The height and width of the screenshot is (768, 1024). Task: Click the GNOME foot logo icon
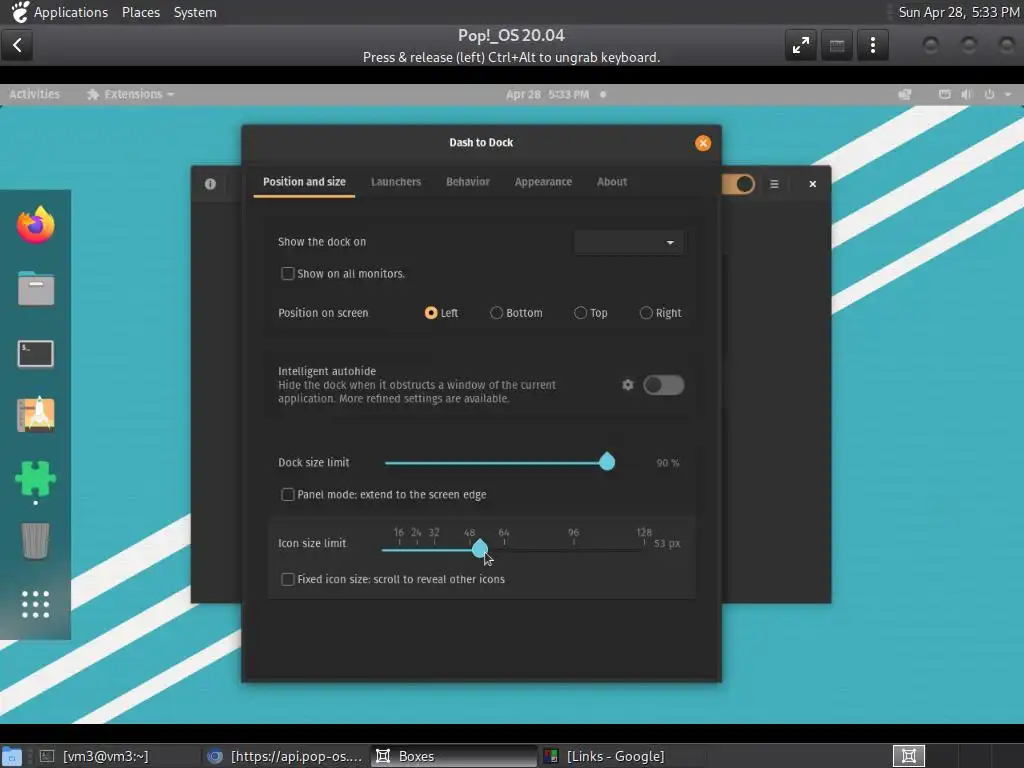pos(20,12)
